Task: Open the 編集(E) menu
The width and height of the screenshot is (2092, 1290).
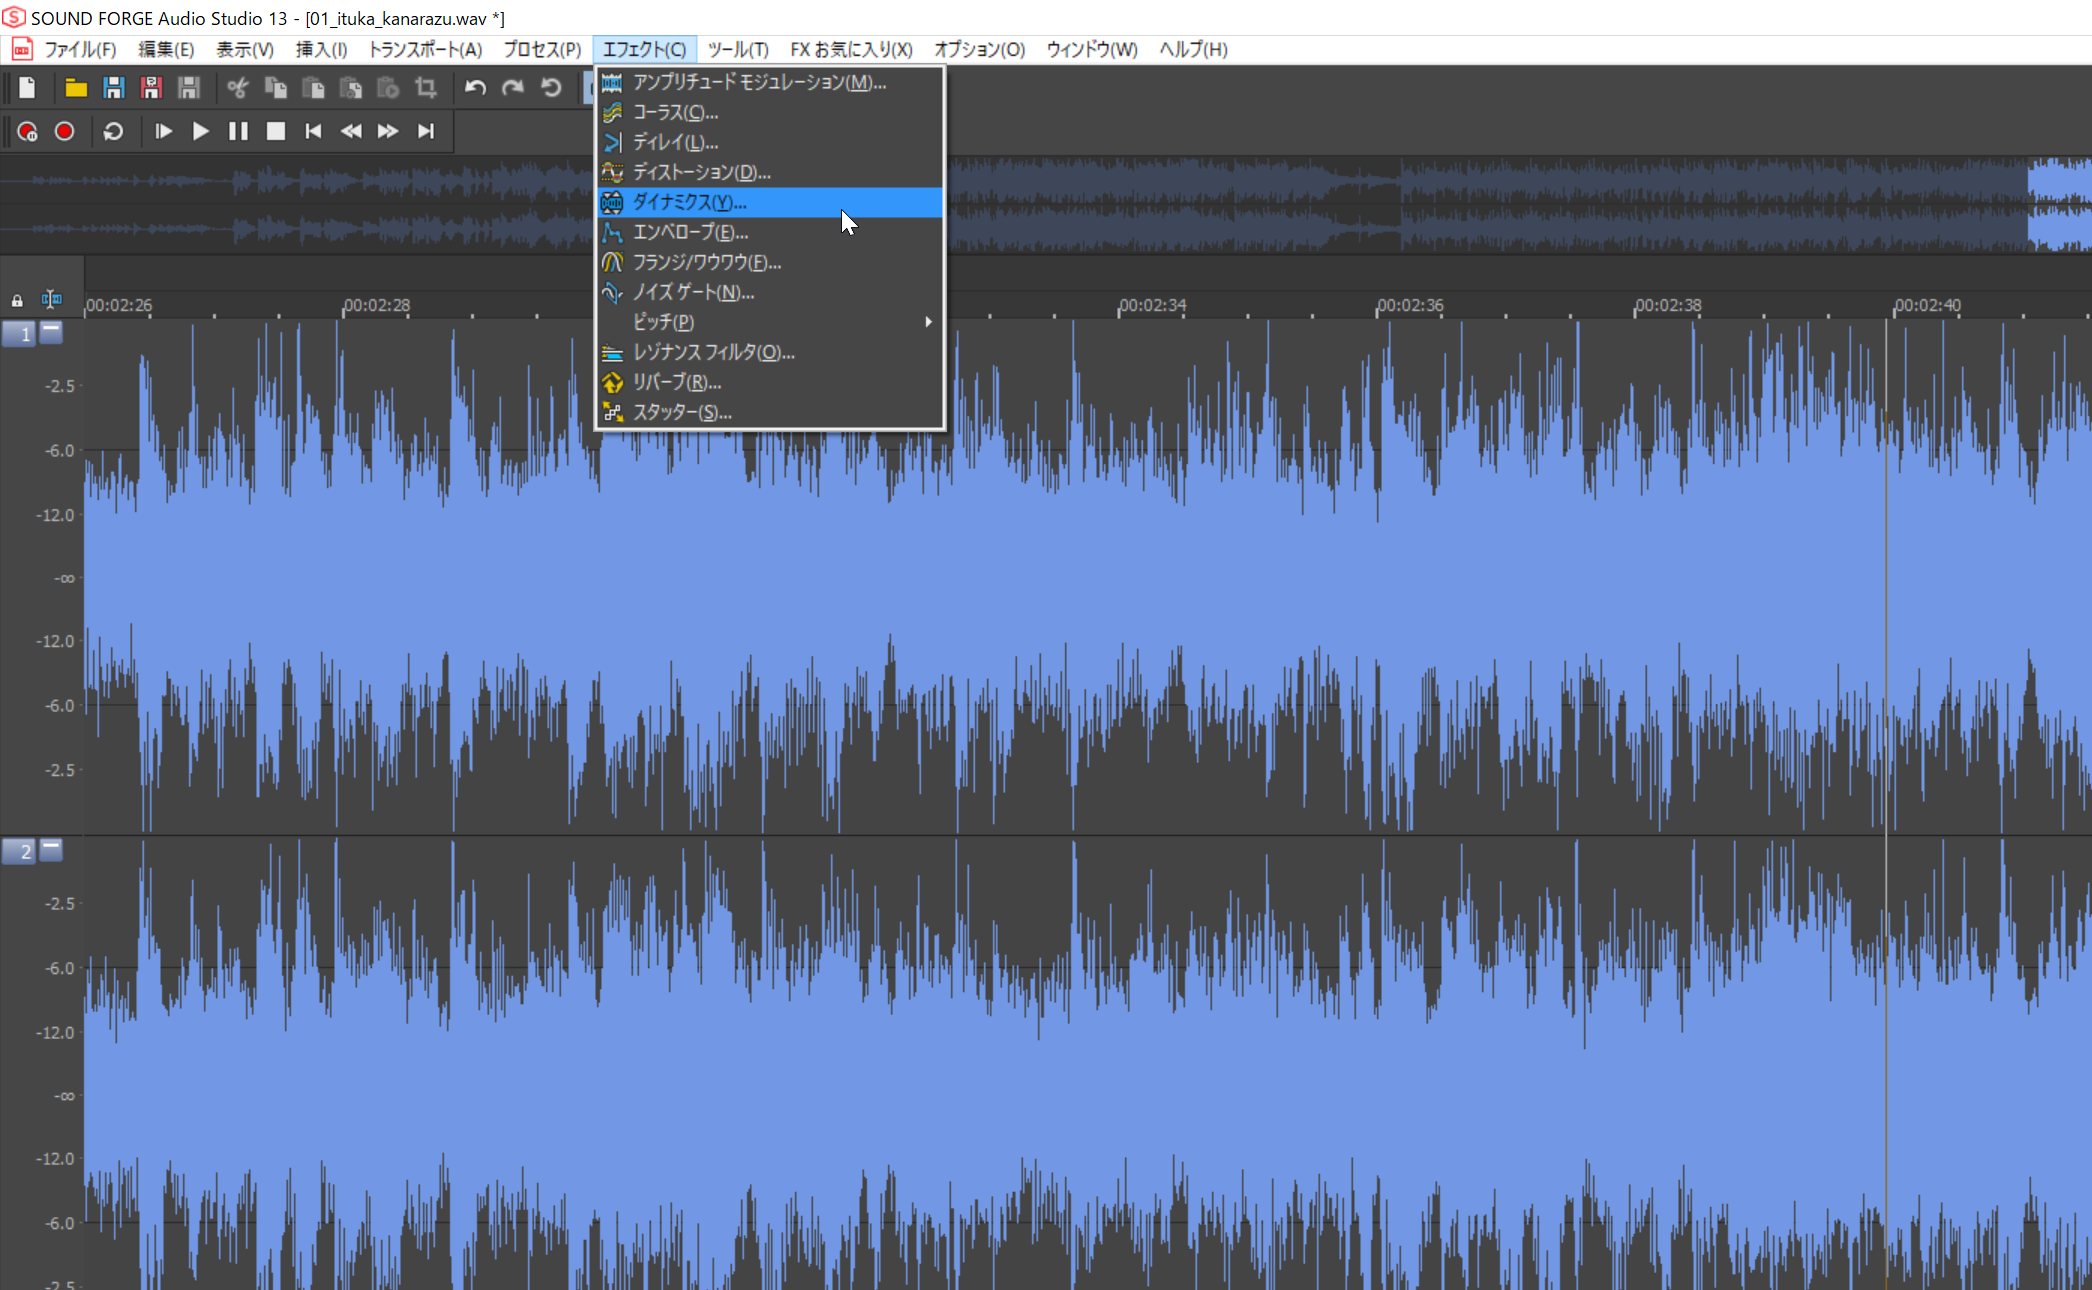Action: [166, 49]
